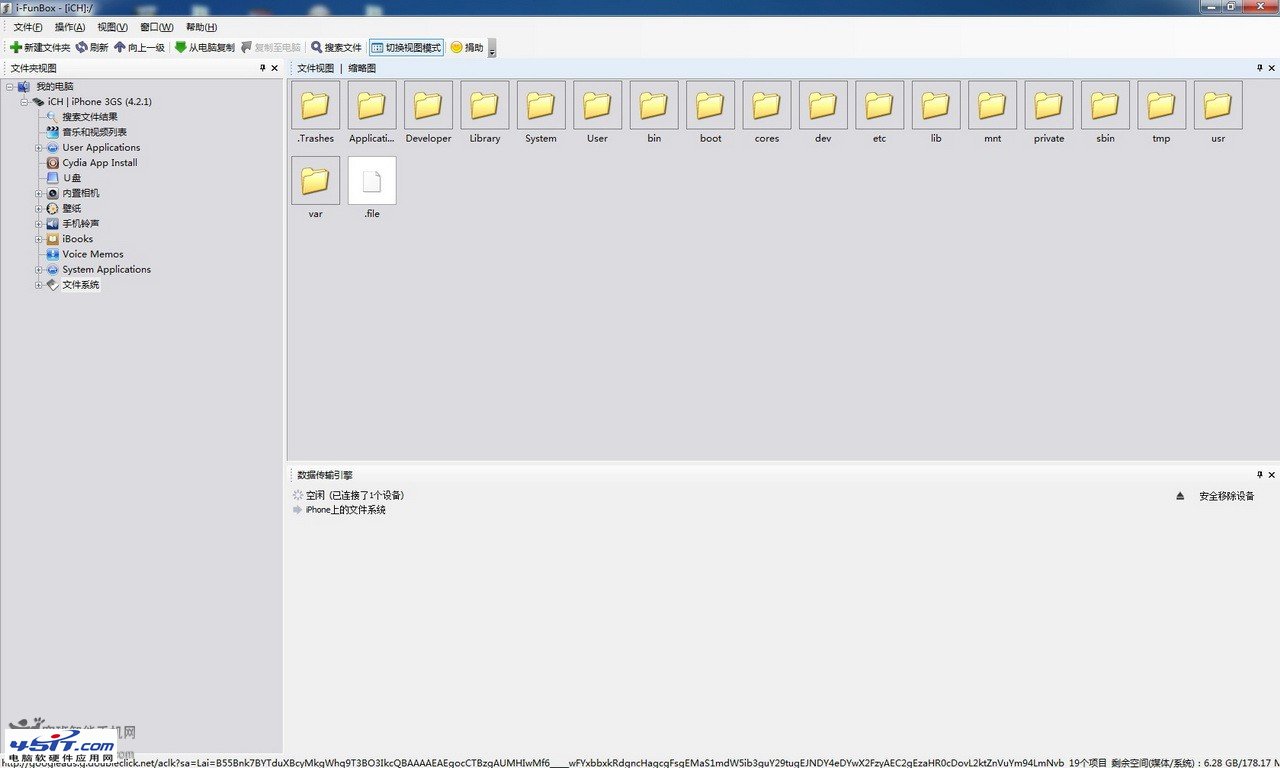Image resolution: width=1280 pixels, height=768 pixels.
Task: Select 搜索文件结果 in the tree
Action: point(89,117)
